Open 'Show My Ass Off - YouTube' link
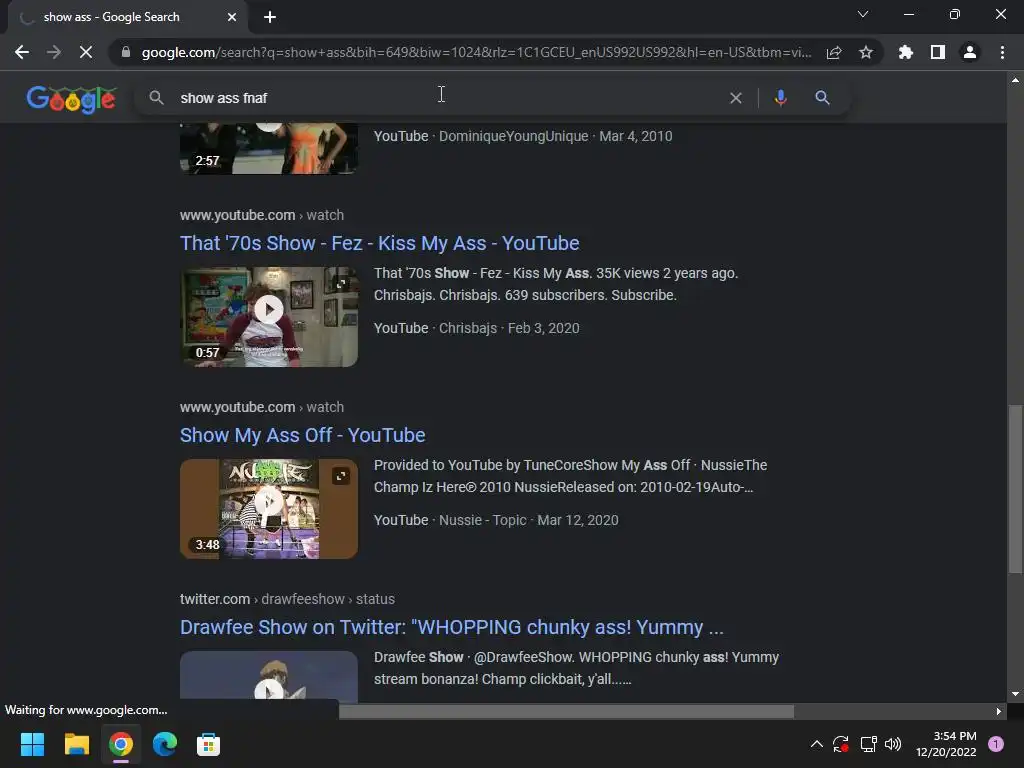The width and height of the screenshot is (1024, 768). 302,435
